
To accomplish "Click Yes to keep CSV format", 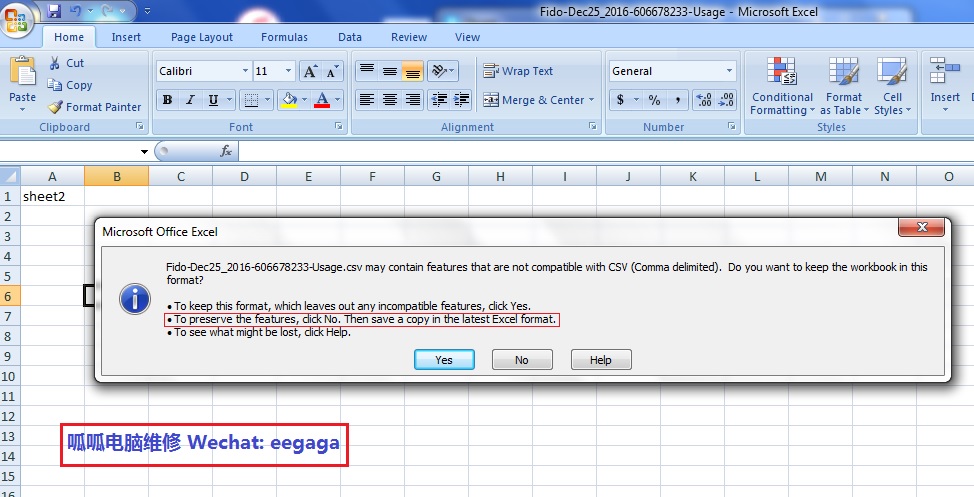I will [x=444, y=360].
